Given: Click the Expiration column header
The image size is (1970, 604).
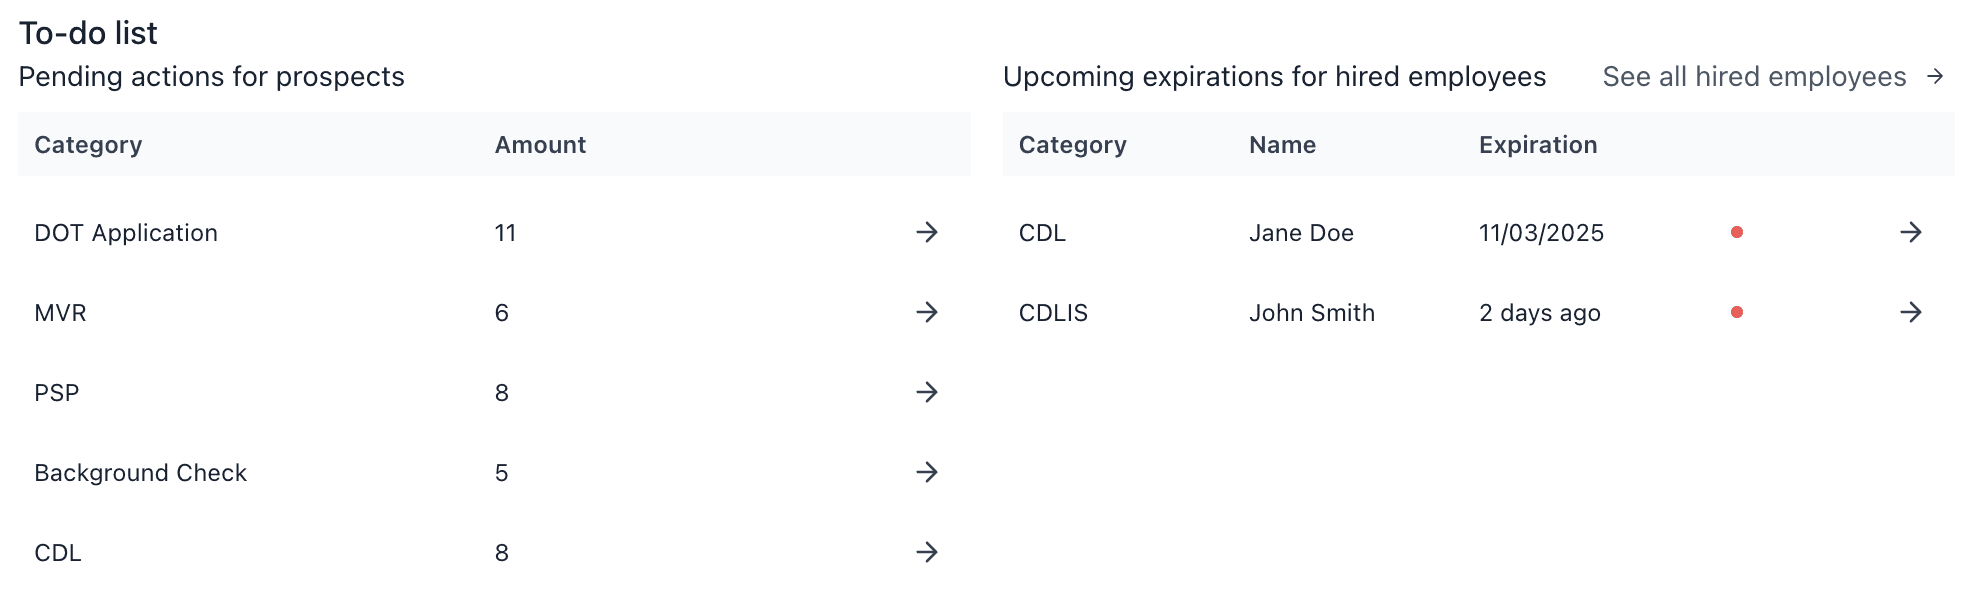Looking at the screenshot, I should coord(1538,145).
